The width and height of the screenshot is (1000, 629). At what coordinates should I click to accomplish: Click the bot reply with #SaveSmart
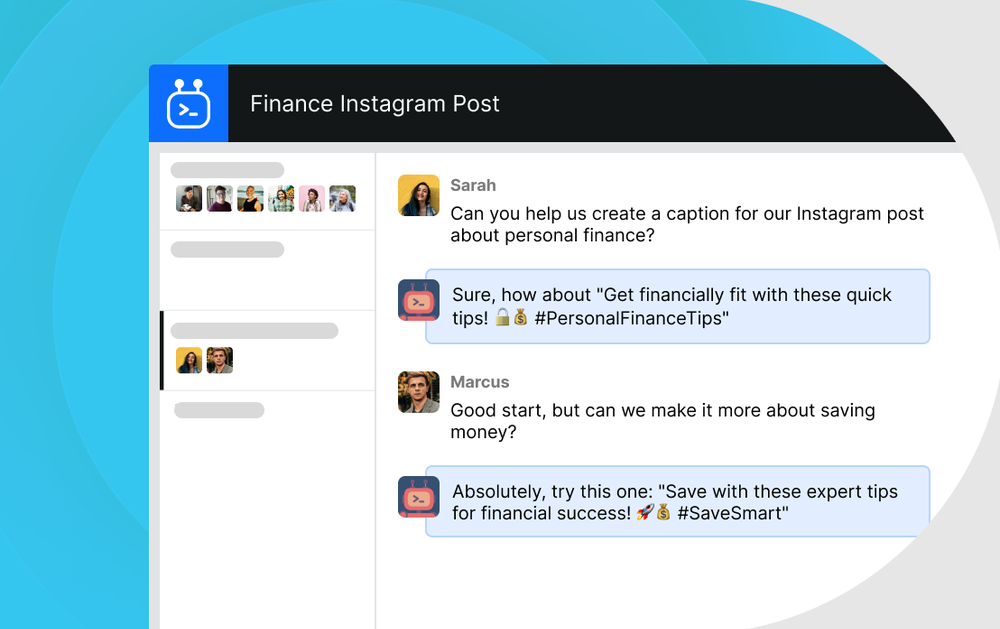click(x=677, y=501)
